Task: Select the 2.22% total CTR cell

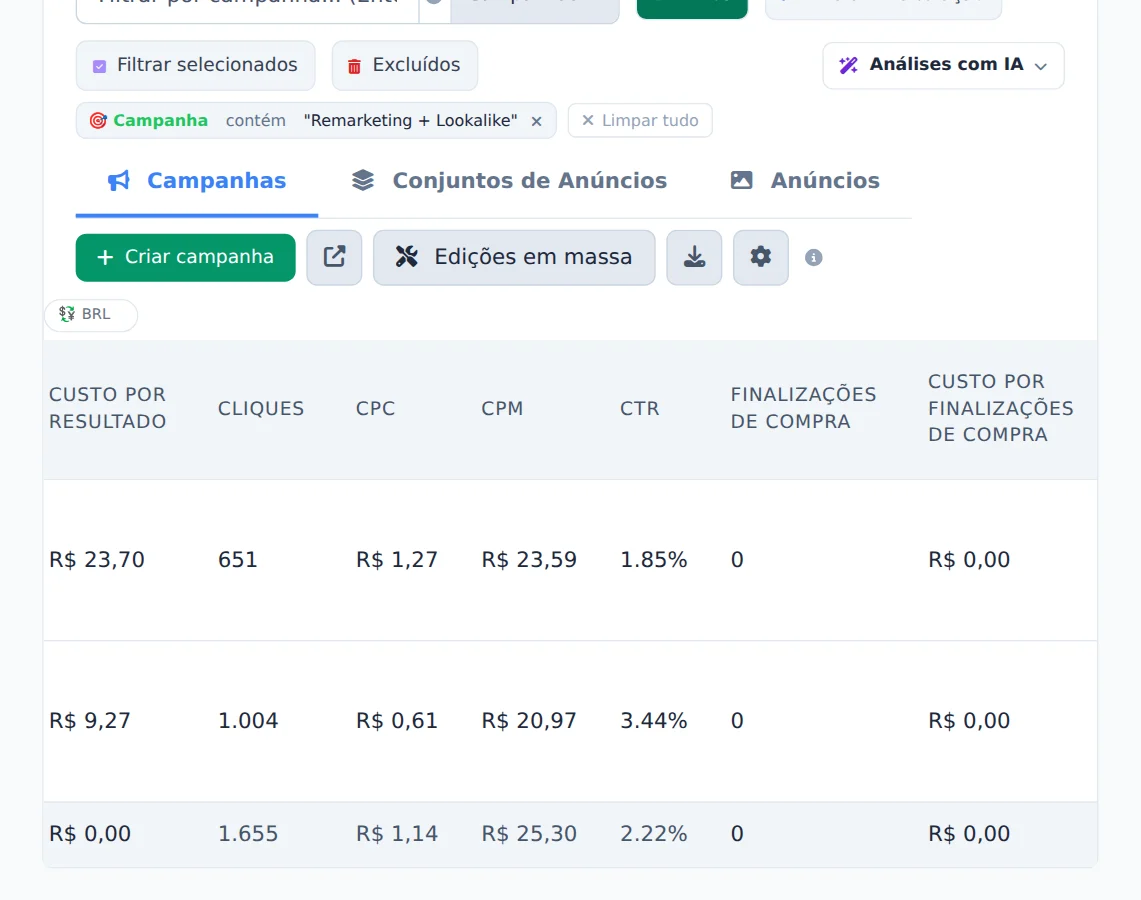Action: pos(653,834)
